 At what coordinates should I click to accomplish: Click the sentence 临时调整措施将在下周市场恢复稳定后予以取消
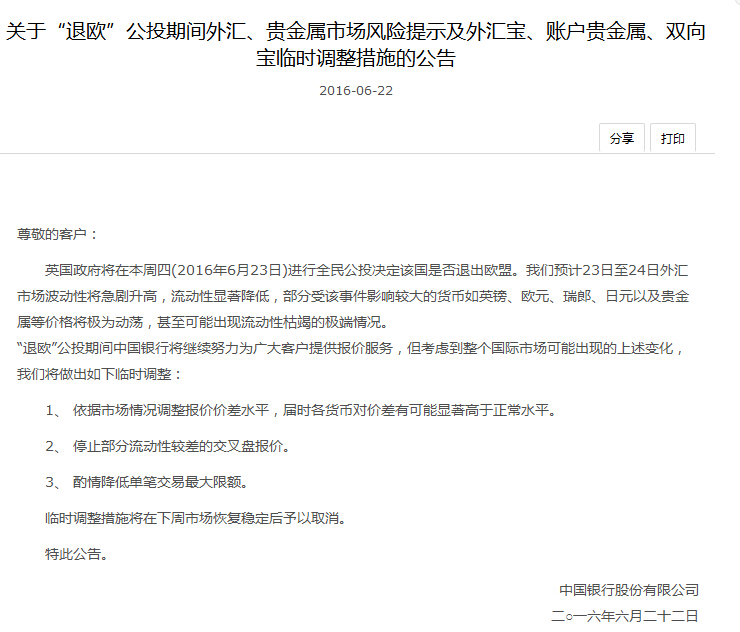click(196, 518)
